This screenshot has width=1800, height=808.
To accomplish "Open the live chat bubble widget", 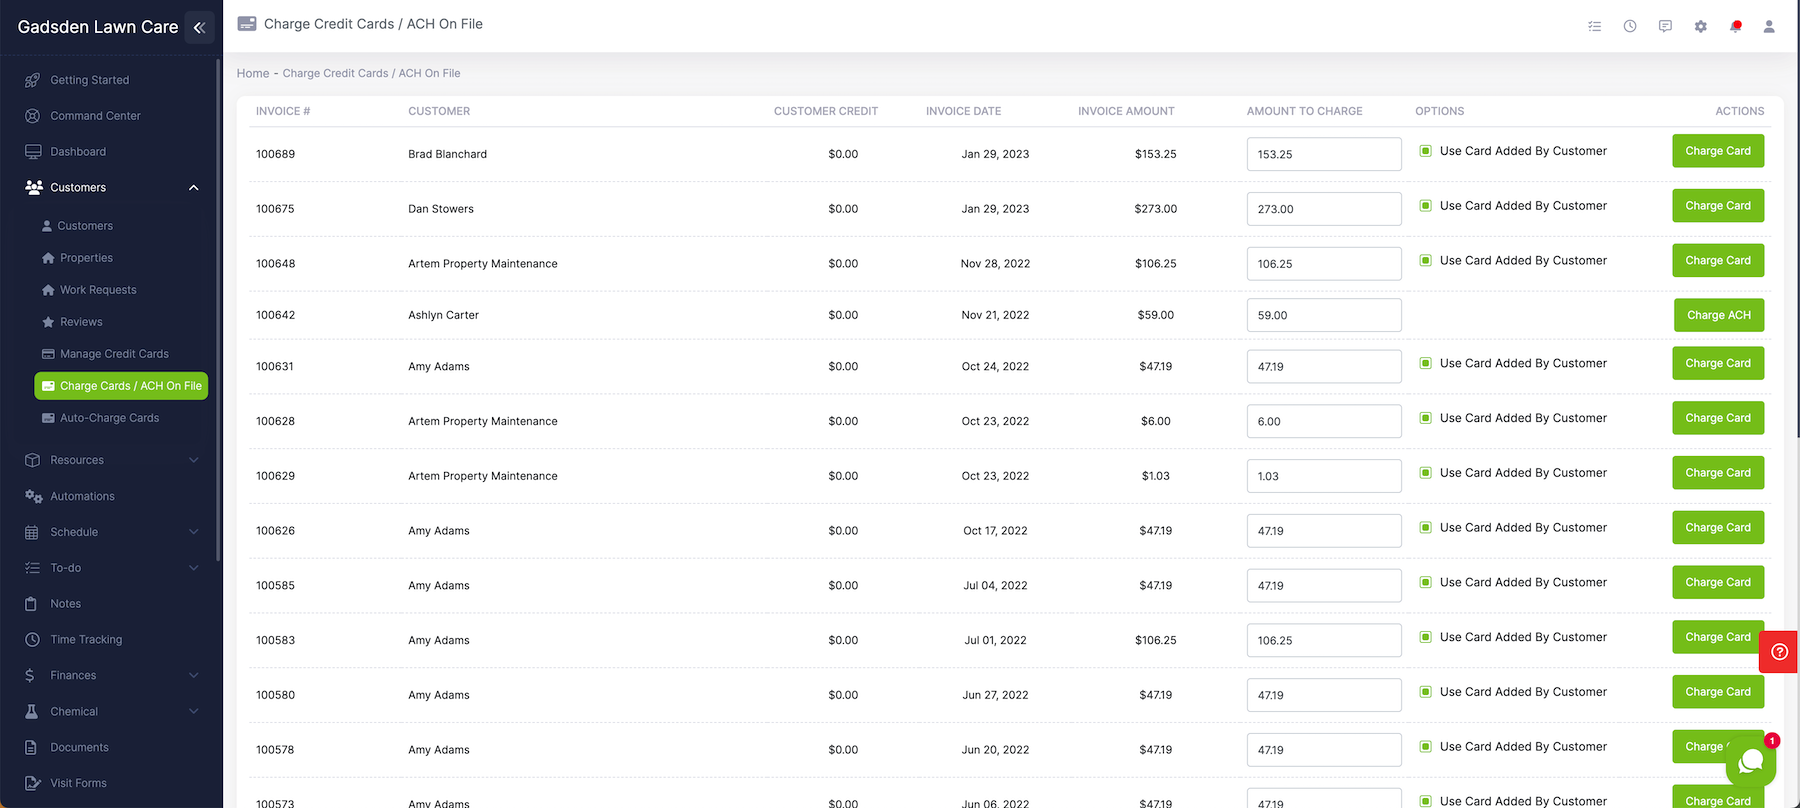I will 1750,763.
